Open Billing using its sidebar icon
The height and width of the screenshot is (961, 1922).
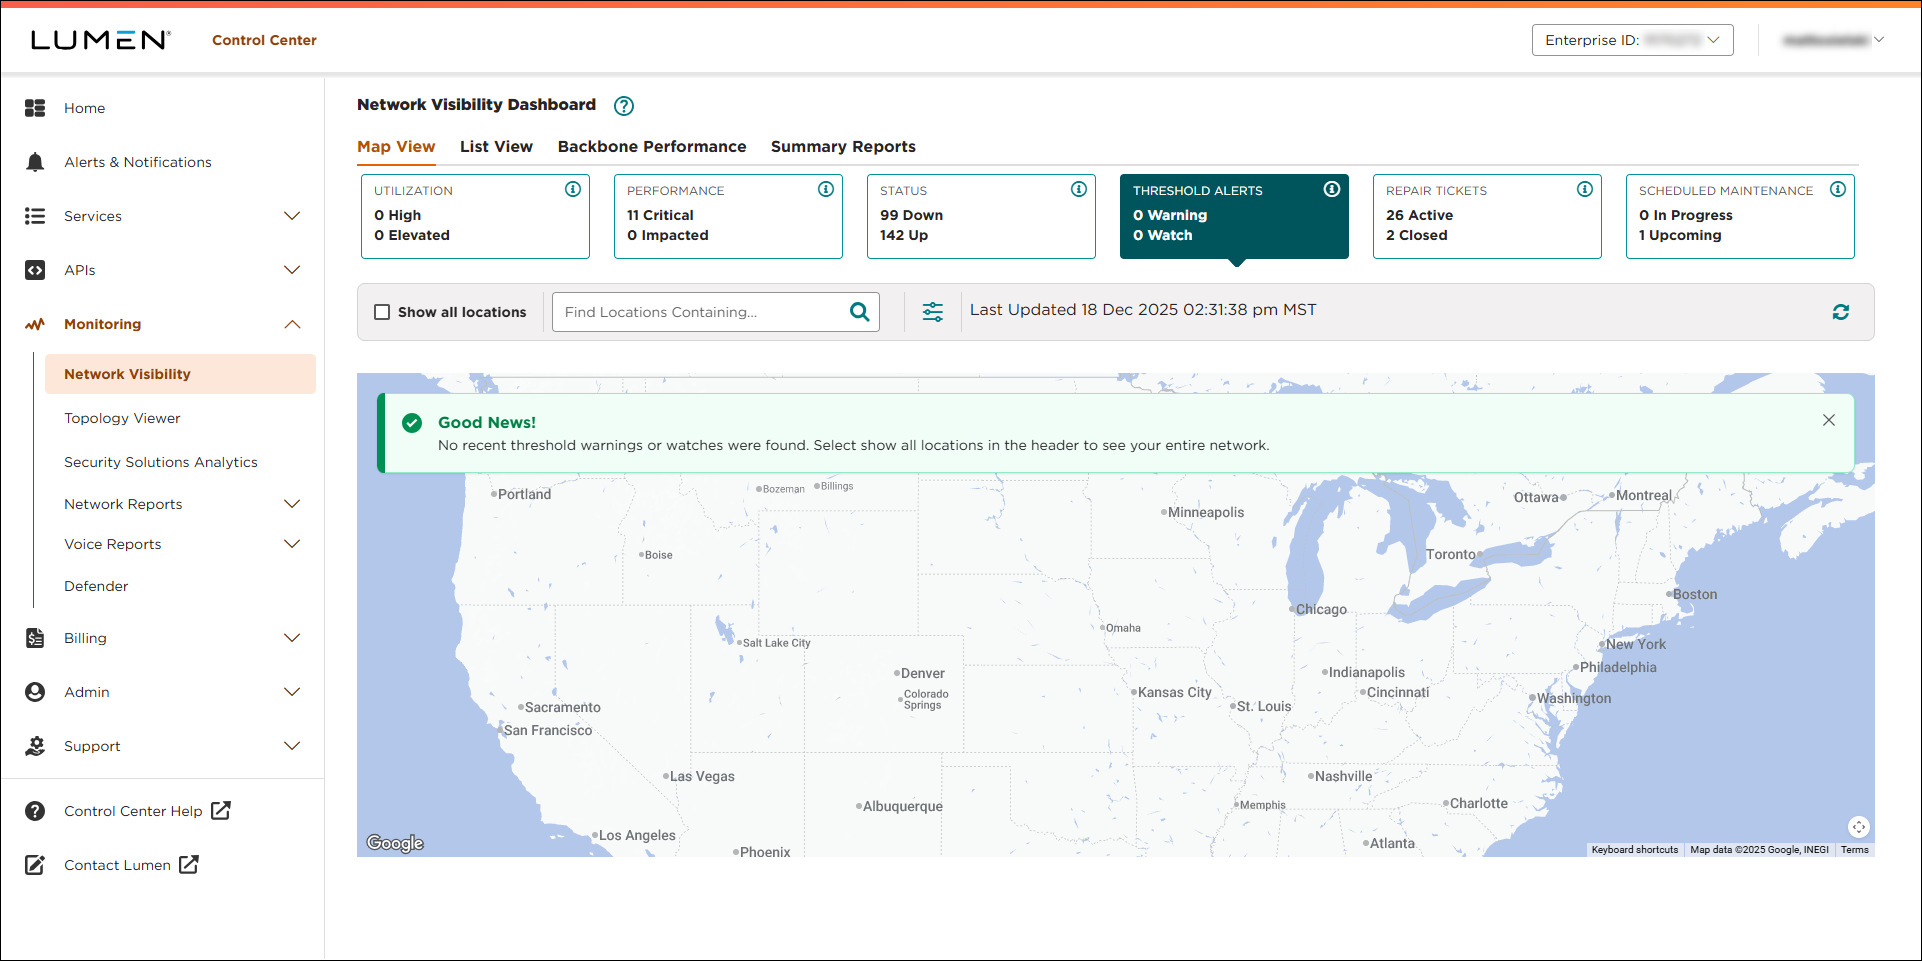[x=35, y=638]
